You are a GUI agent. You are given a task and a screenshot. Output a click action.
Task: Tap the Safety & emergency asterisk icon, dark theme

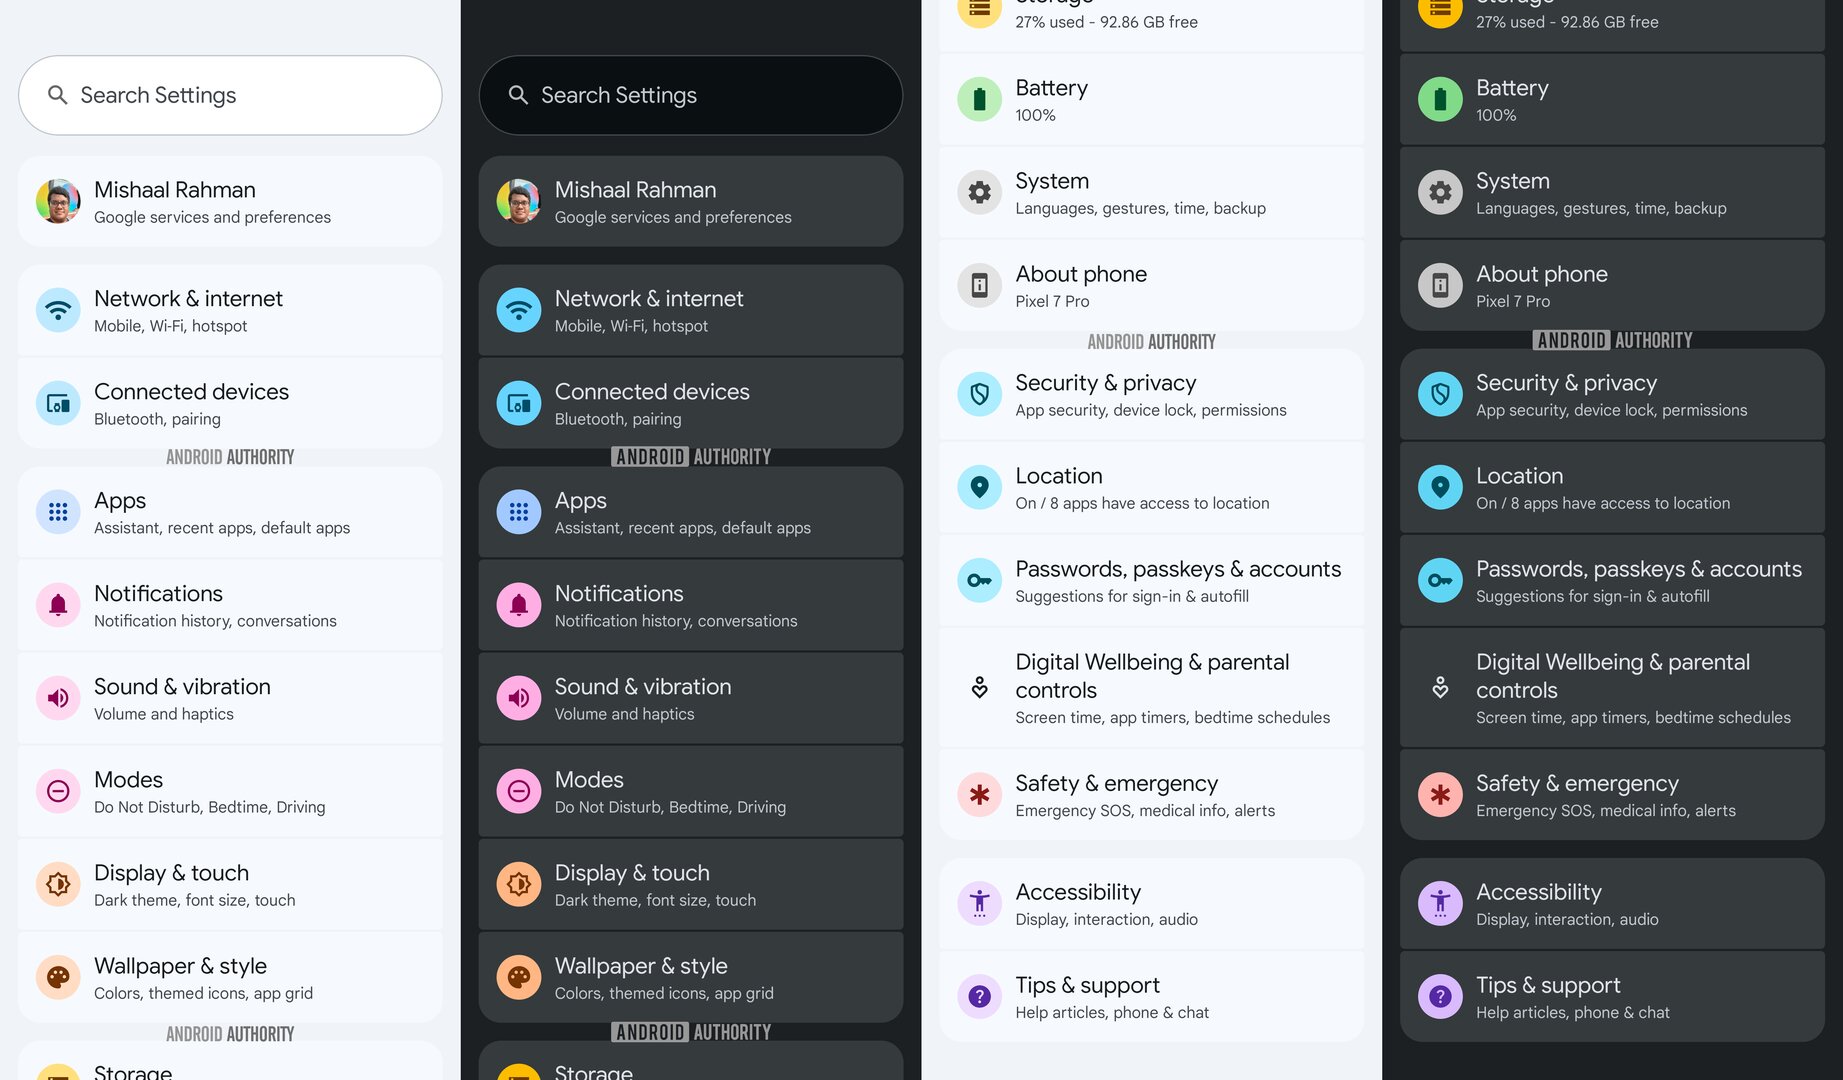(x=1440, y=795)
